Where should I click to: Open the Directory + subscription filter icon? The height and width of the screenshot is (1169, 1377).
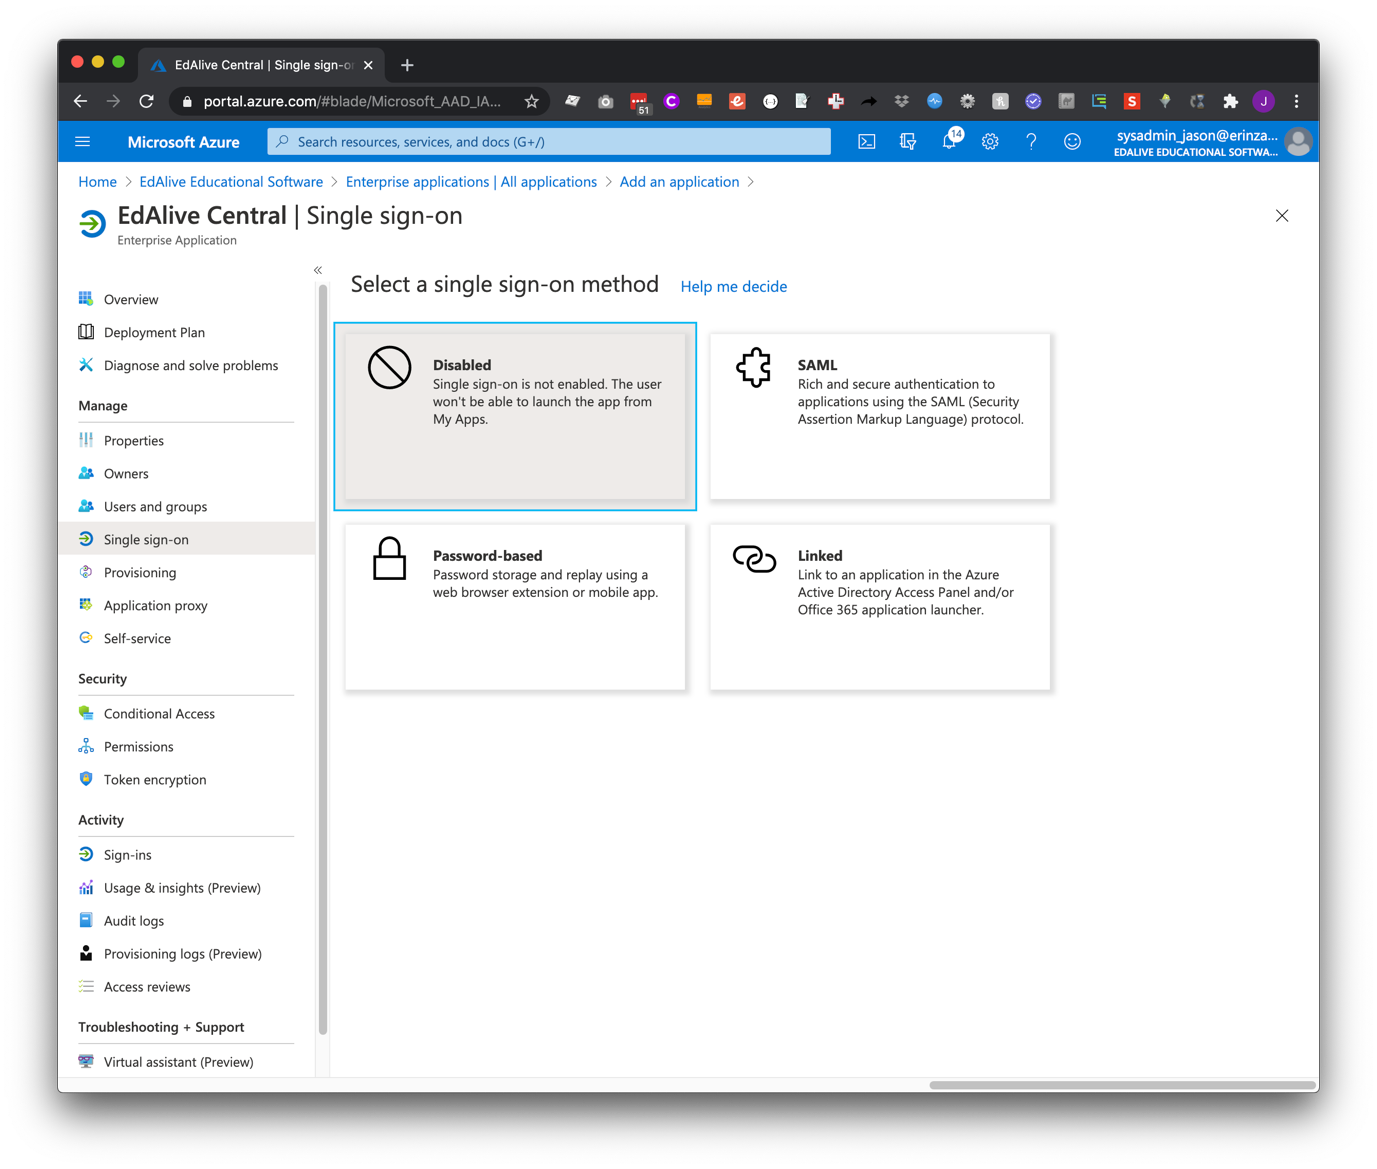point(908,142)
